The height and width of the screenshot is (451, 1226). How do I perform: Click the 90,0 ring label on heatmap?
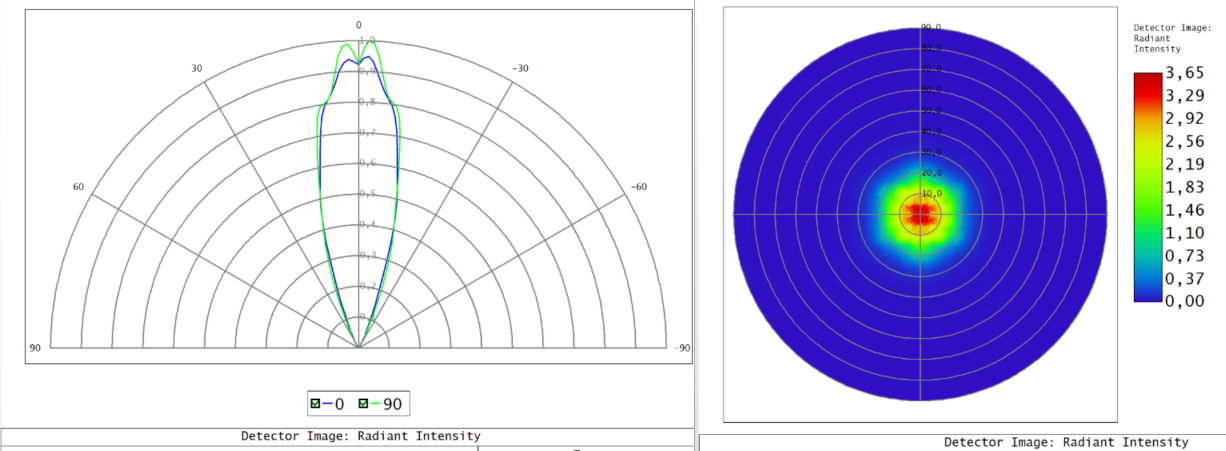coord(931,28)
